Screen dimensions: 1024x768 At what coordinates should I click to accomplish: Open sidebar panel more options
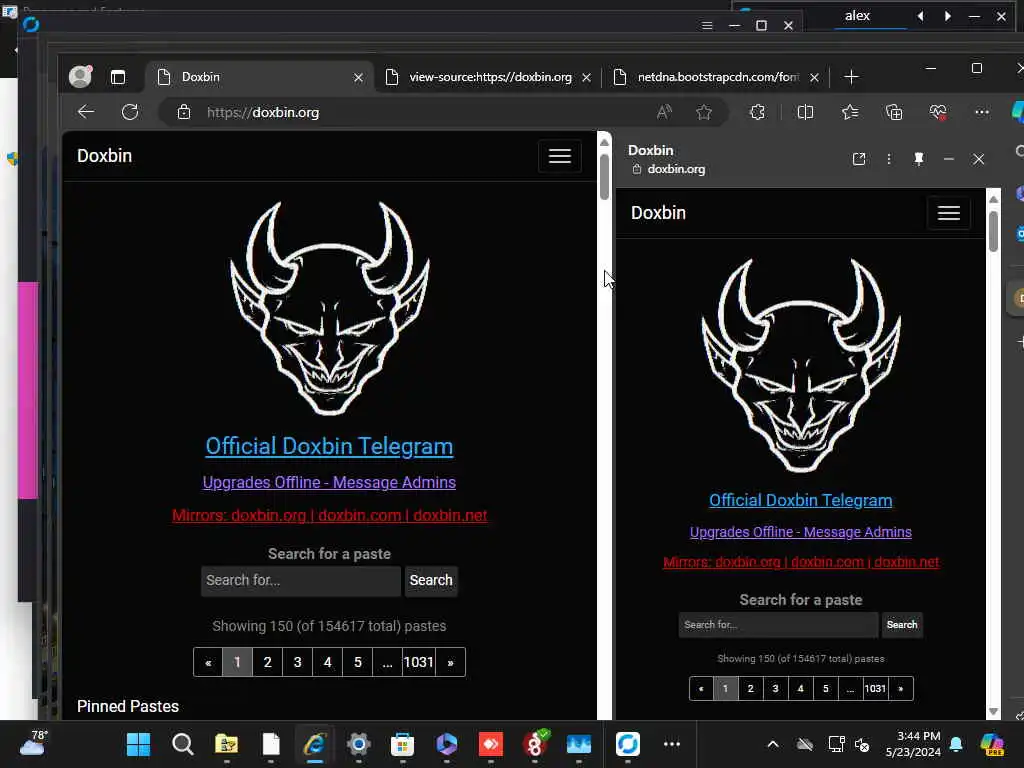[x=889, y=159]
